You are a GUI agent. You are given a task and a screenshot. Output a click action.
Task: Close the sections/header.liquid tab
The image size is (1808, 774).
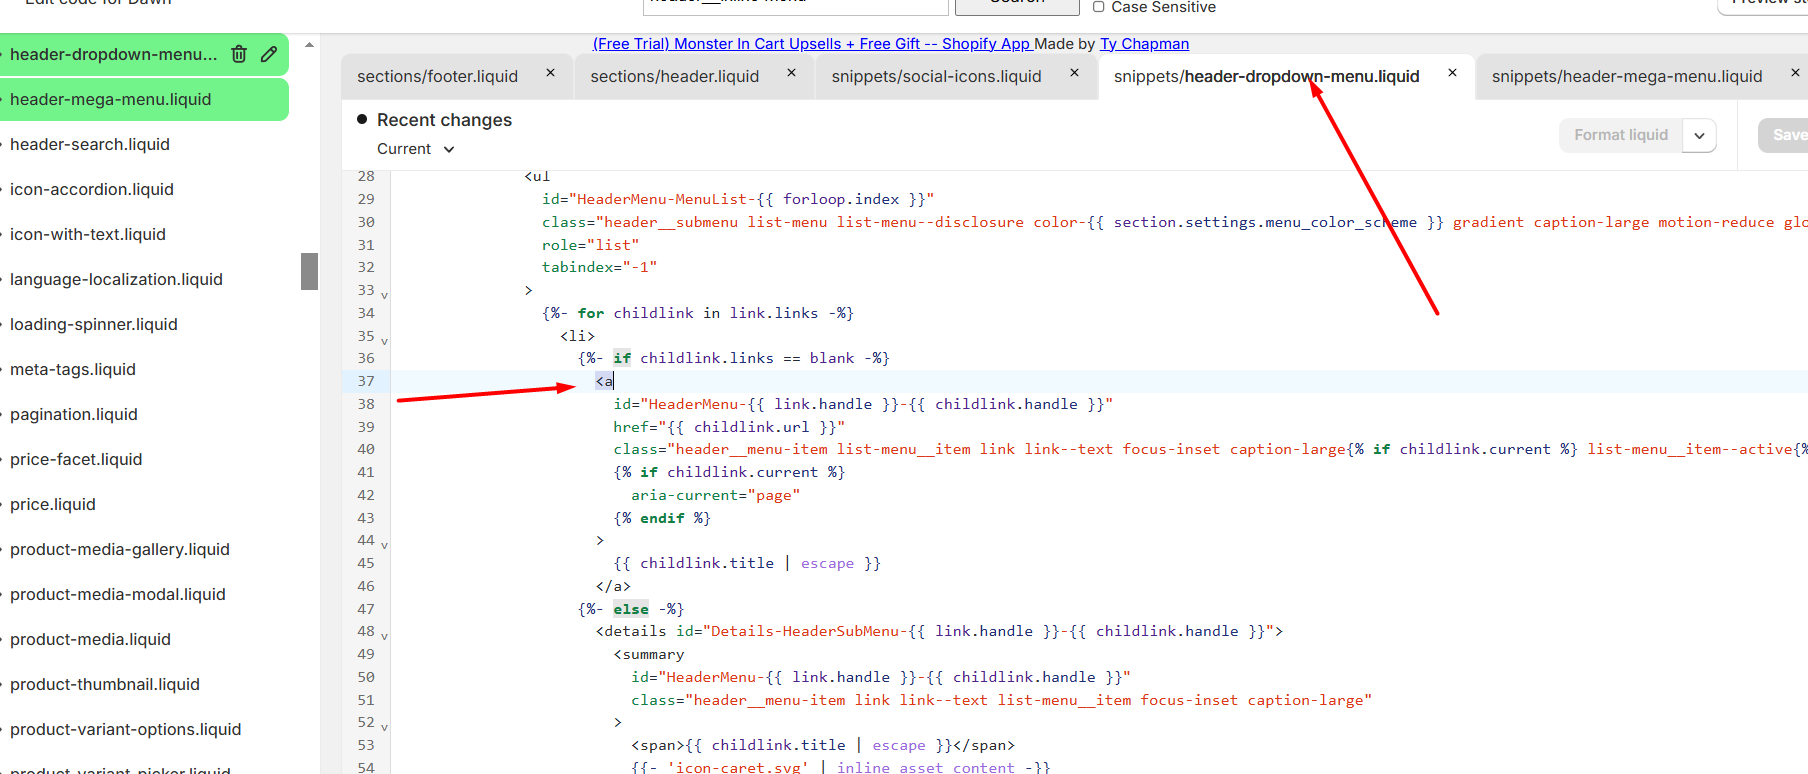791,73
